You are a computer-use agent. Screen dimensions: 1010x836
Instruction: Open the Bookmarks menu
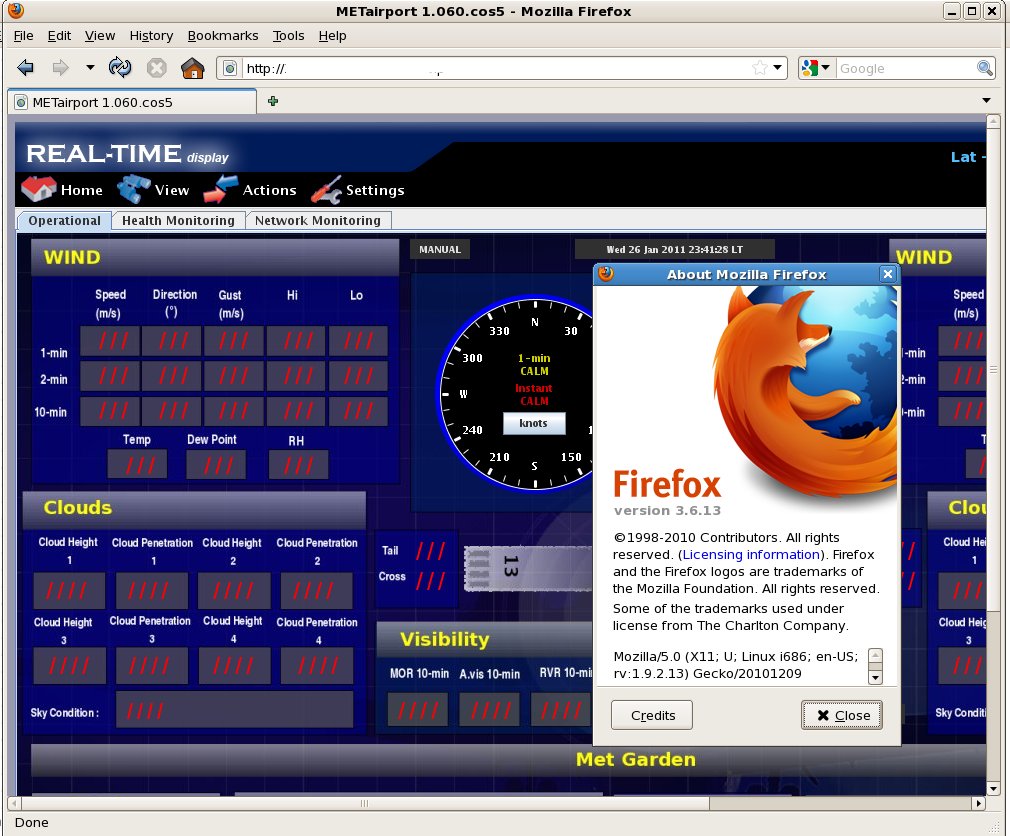pos(222,35)
